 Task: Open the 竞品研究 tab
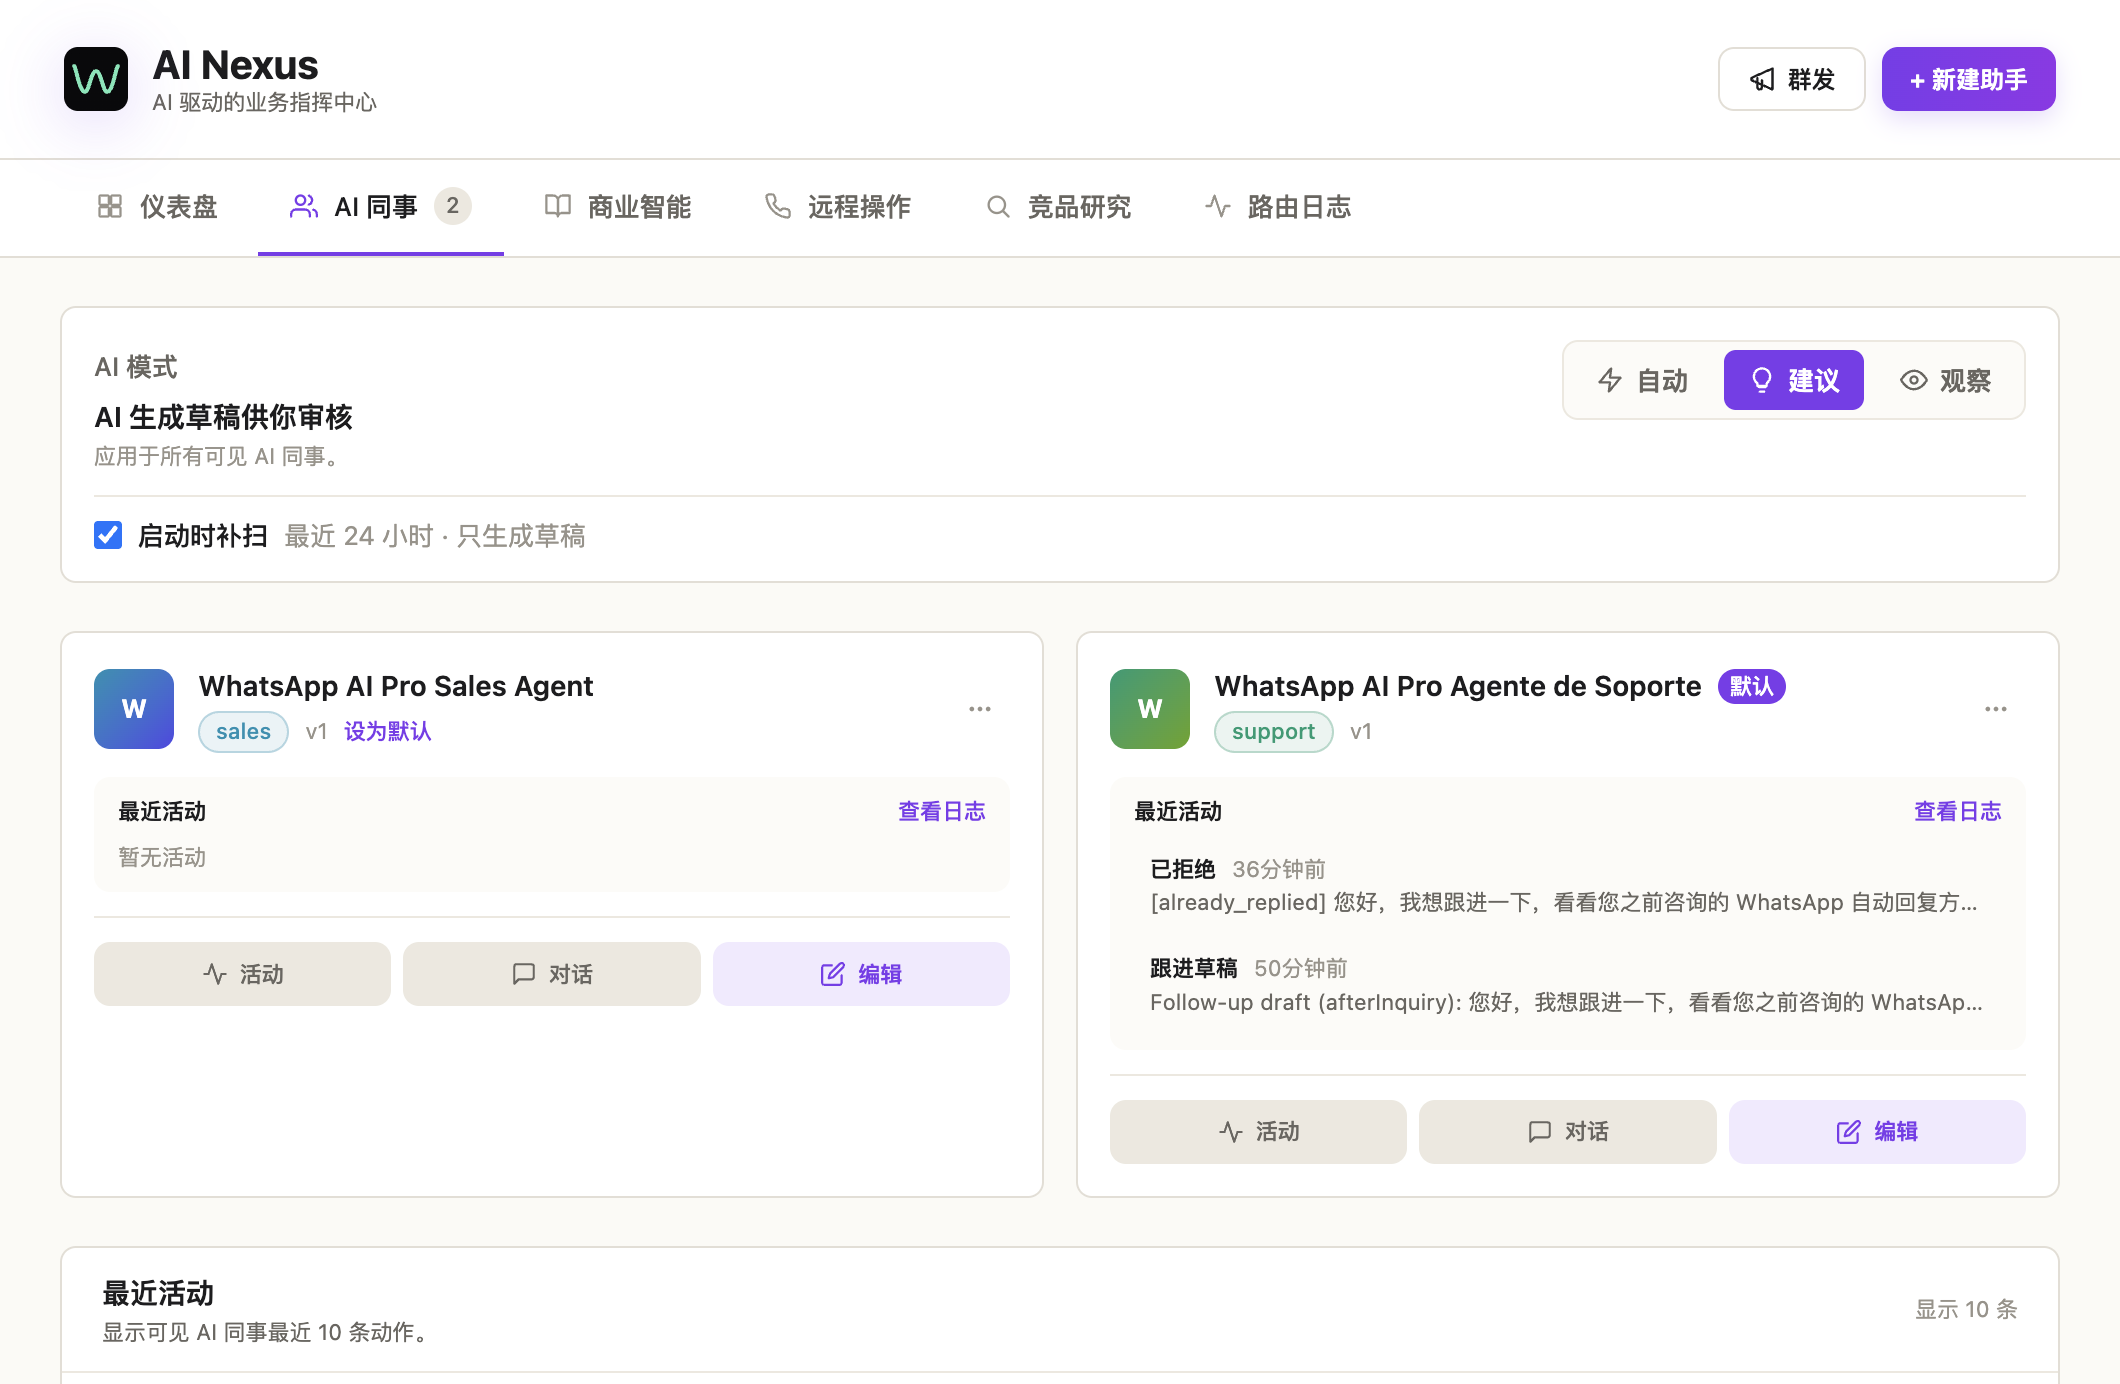[x=1058, y=207]
